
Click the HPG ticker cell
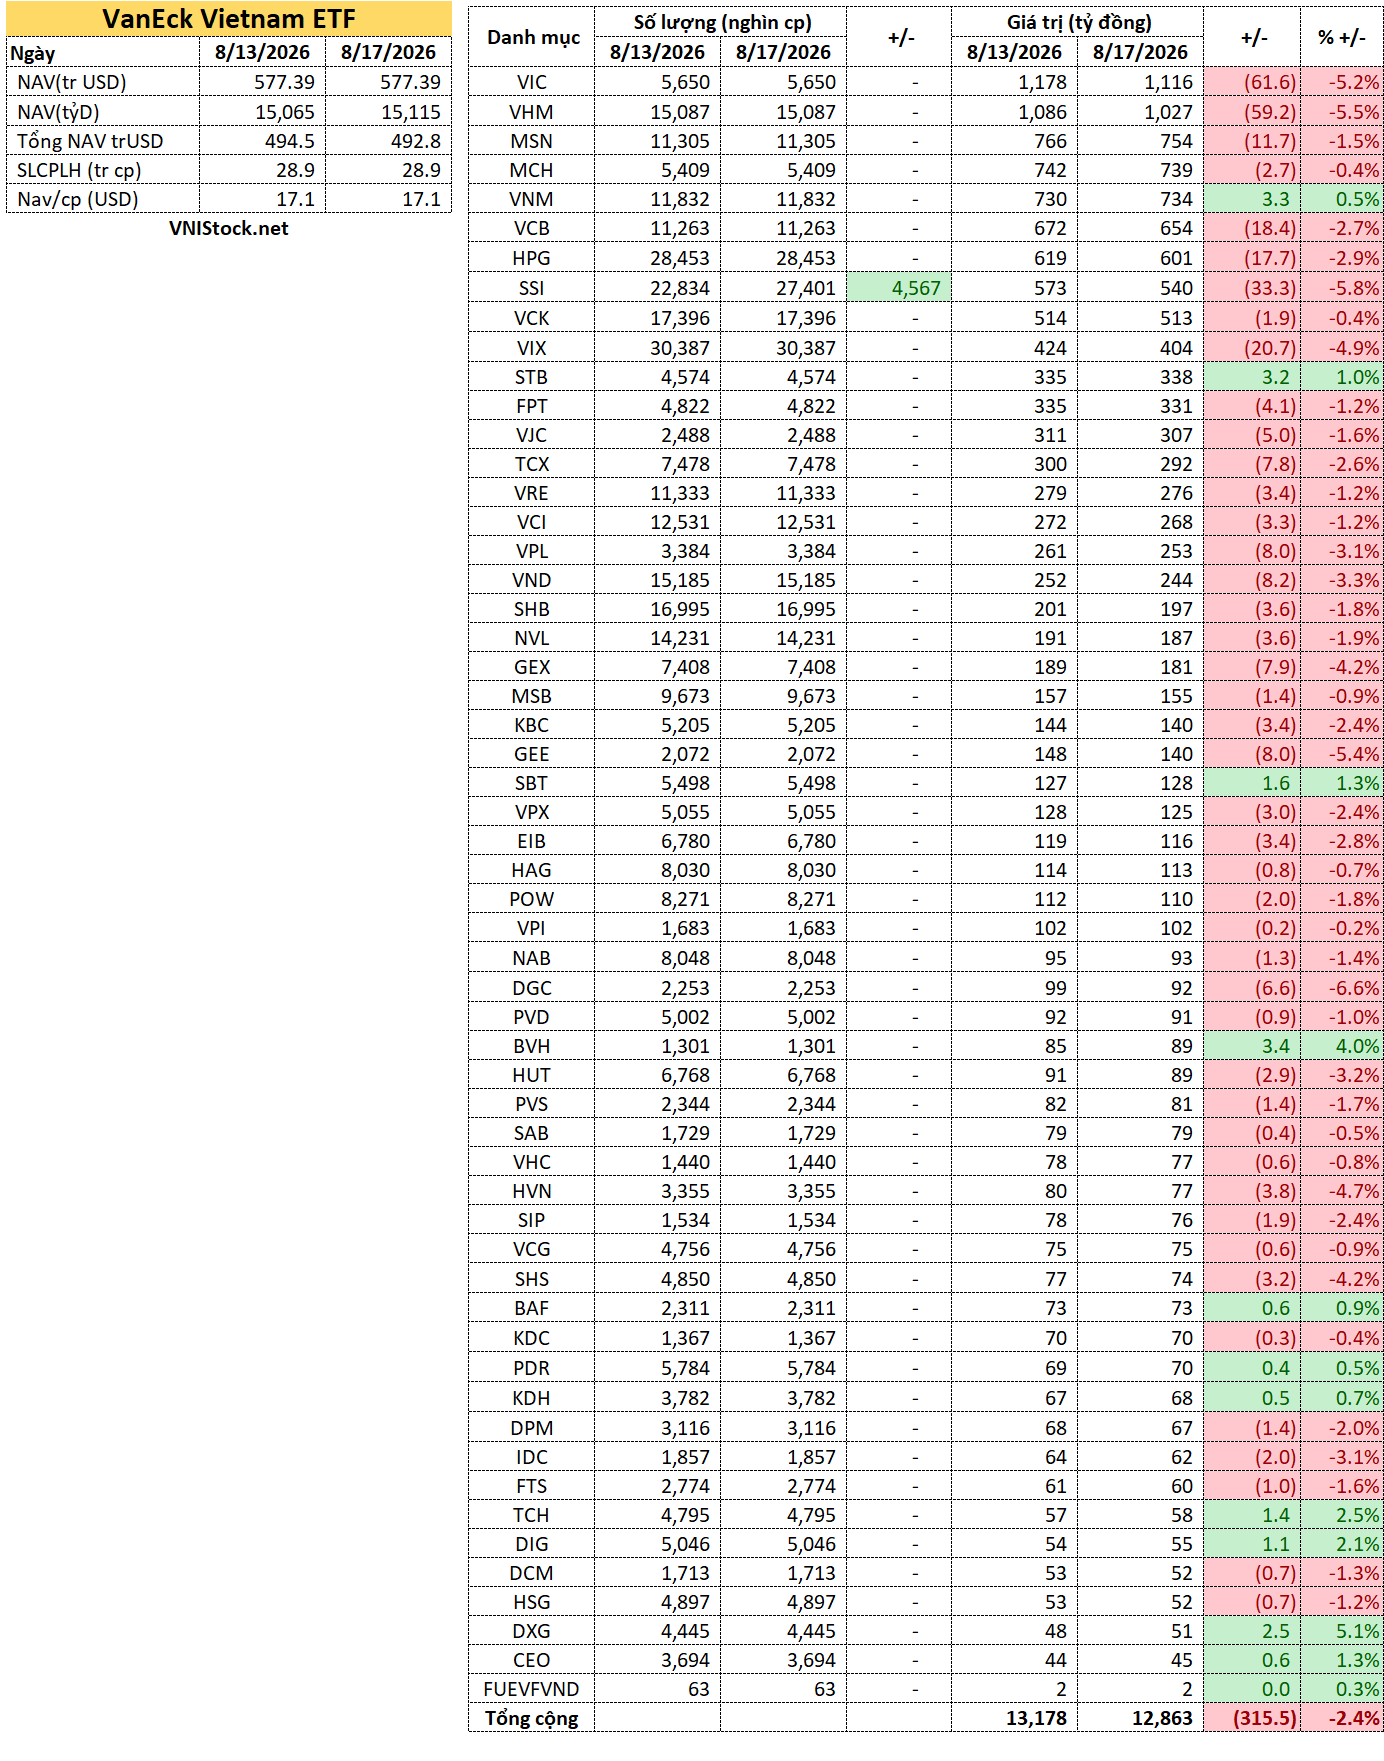[532, 258]
